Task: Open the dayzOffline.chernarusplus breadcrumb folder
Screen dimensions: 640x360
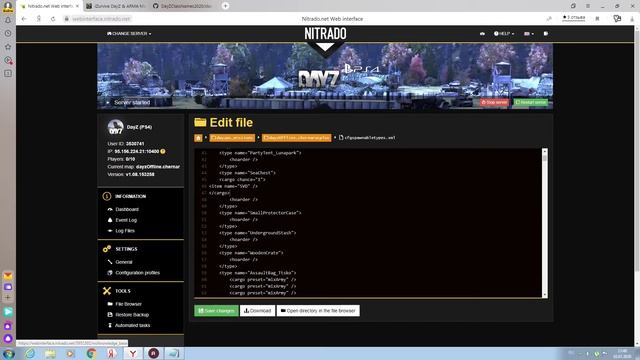Action: [x=296, y=138]
